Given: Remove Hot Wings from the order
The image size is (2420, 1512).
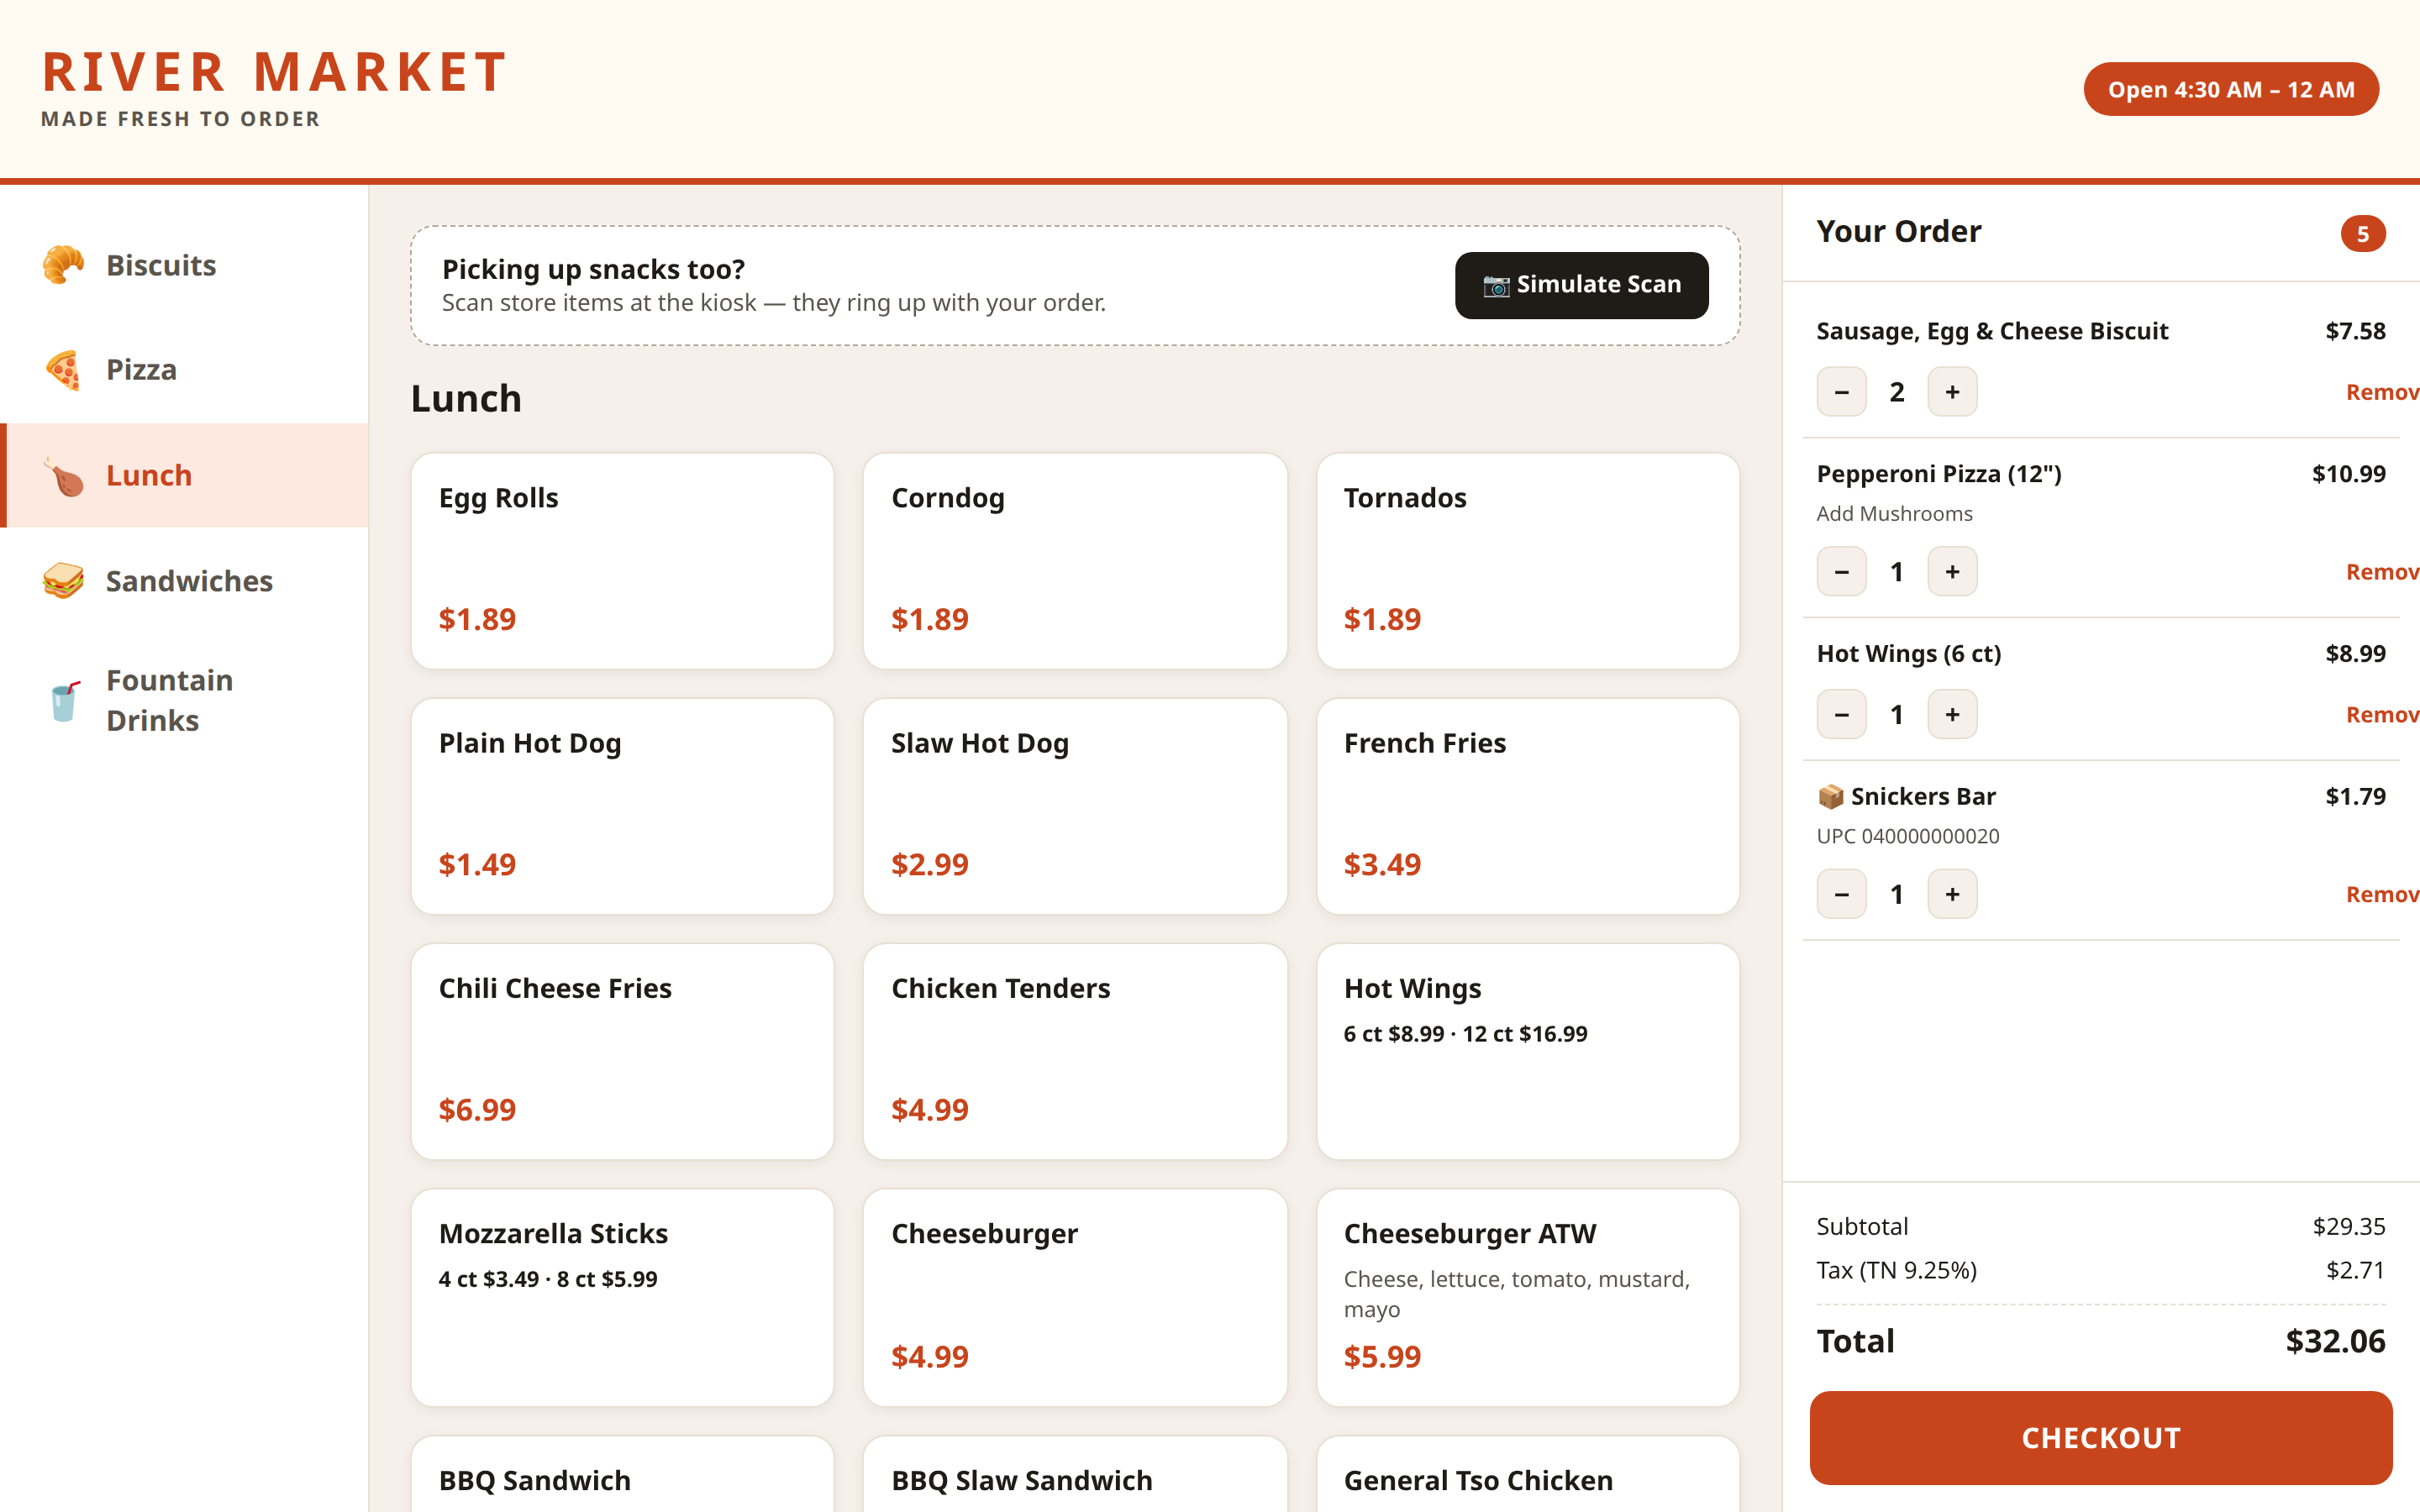Looking at the screenshot, I should coord(2382,715).
